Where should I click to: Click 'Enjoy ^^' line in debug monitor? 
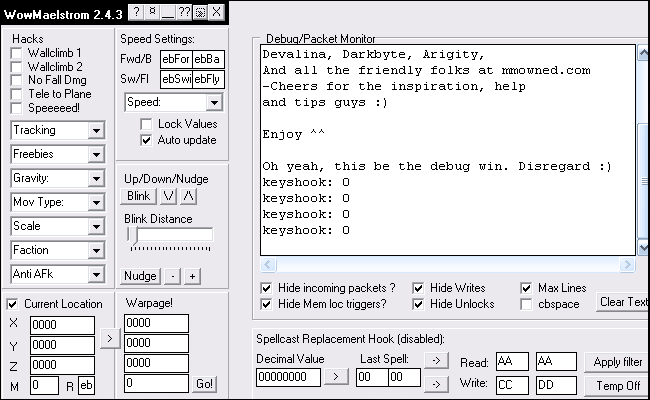click(293, 134)
